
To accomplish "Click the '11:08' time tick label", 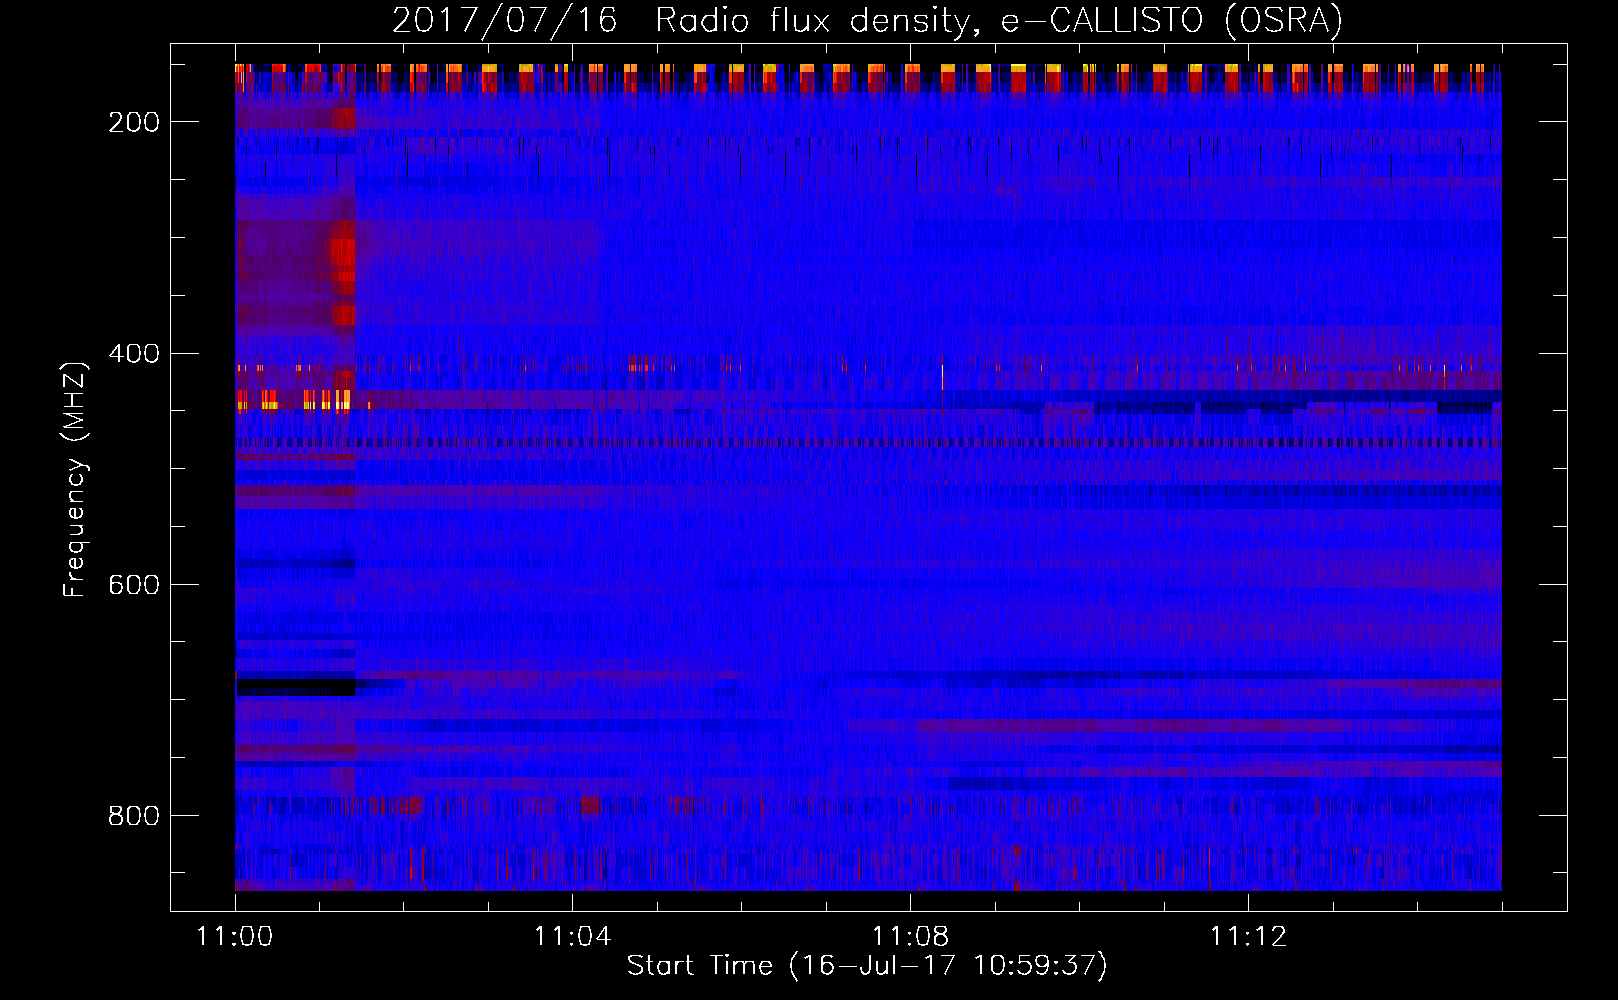I will [910, 937].
